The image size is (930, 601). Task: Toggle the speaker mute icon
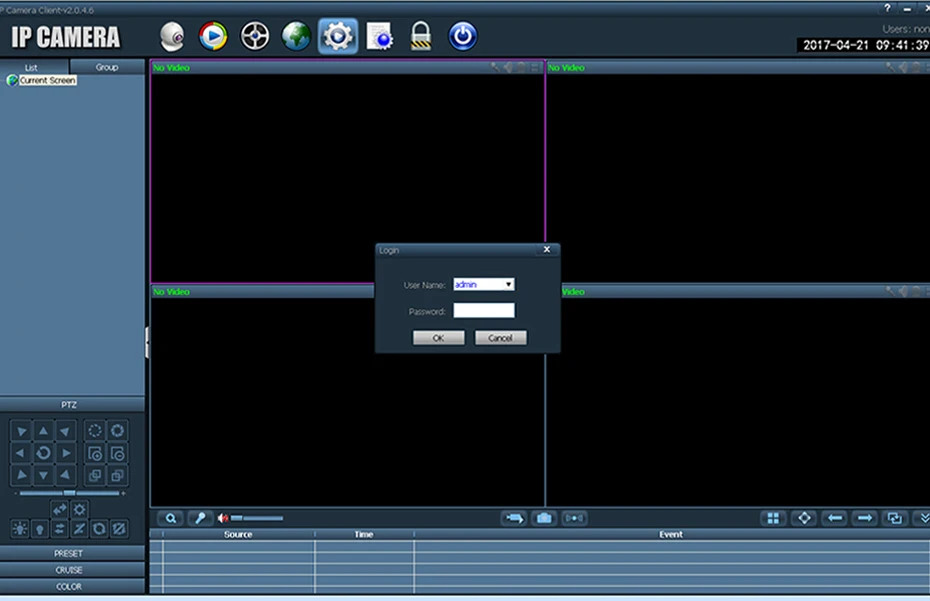(x=223, y=519)
